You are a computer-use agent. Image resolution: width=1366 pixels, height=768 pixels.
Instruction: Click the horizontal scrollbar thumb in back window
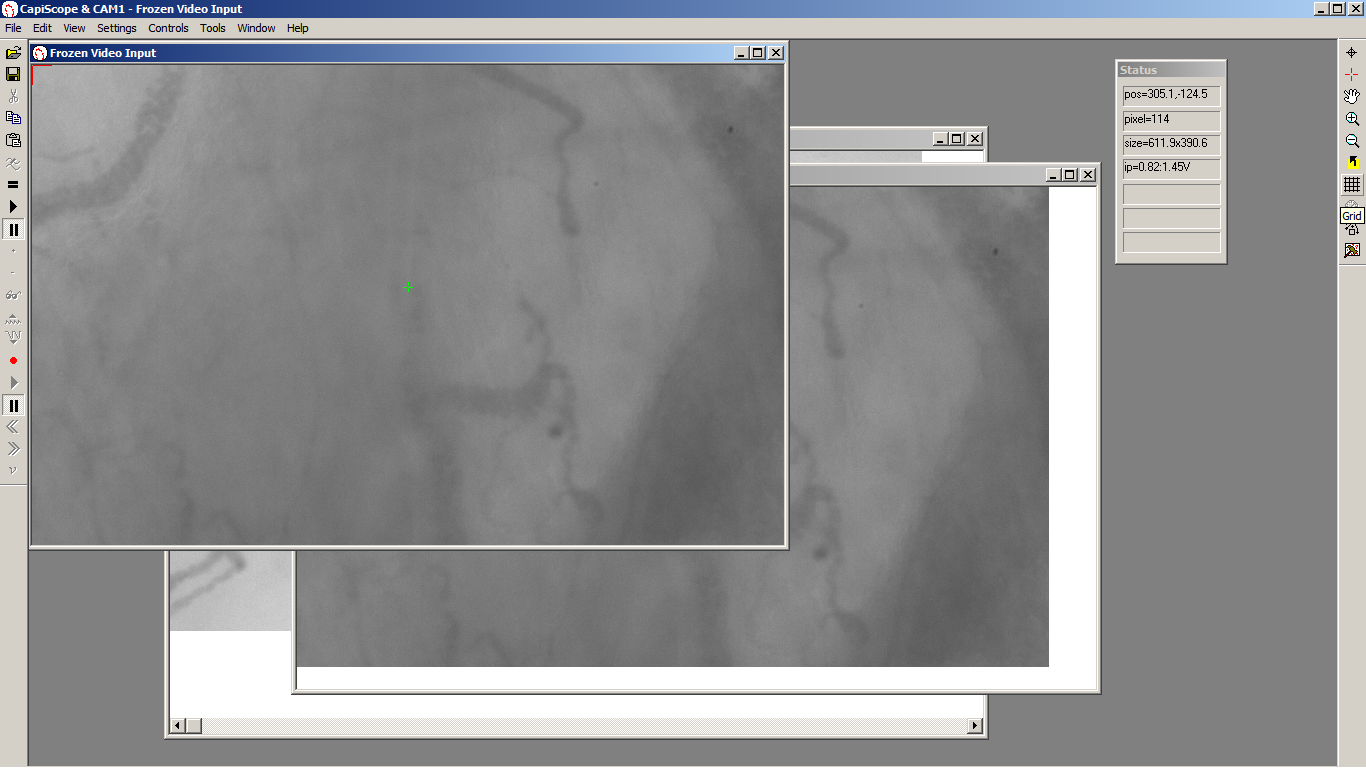pyautogui.click(x=194, y=726)
